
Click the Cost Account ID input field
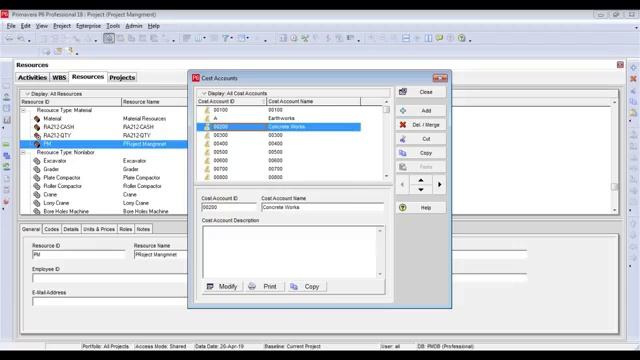(x=229, y=207)
